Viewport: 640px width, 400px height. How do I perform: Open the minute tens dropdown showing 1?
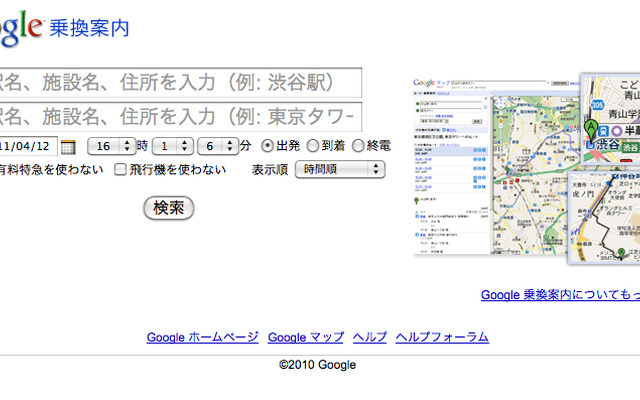point(172,146)
